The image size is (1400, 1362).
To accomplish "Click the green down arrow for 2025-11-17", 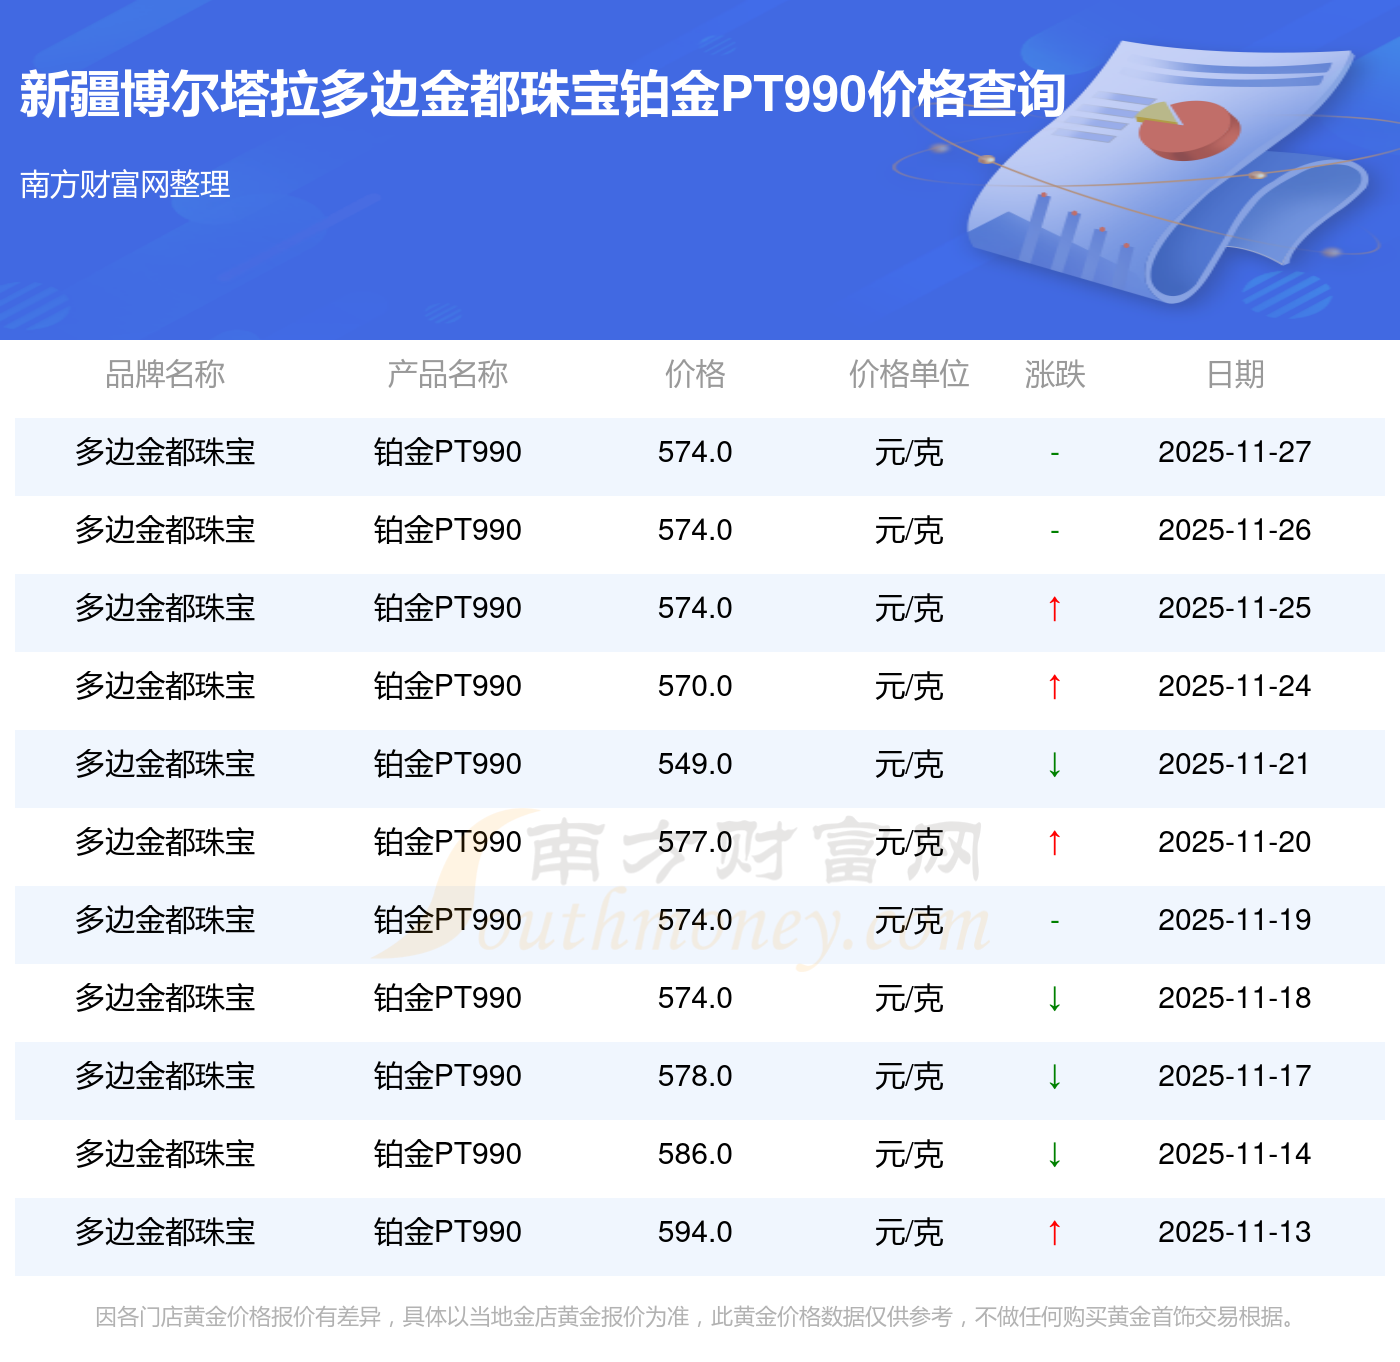I will [x=1054, y=1076].
